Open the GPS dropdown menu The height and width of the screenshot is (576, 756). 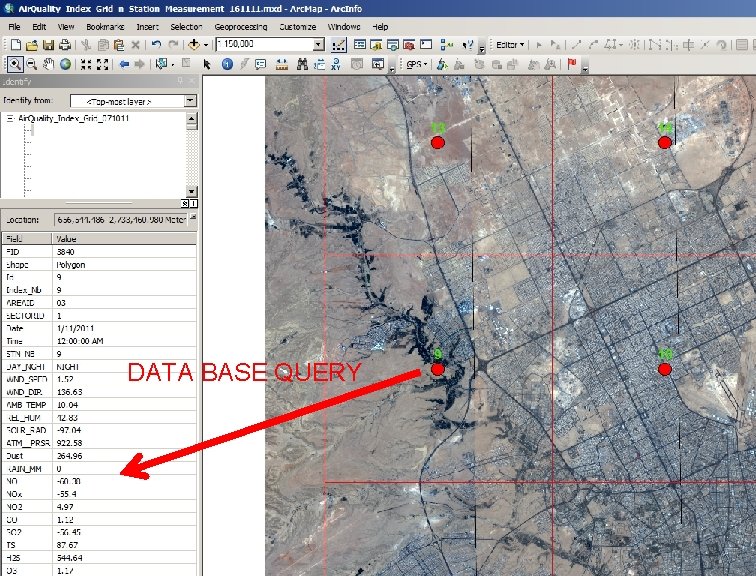click(x=417, y=64)
